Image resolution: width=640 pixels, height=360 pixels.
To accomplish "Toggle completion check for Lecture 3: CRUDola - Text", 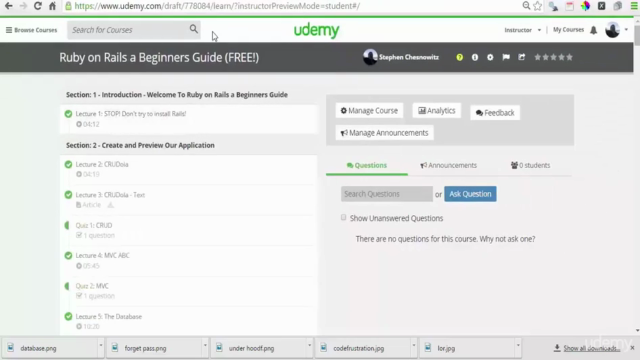I will [x=68, y=195].
